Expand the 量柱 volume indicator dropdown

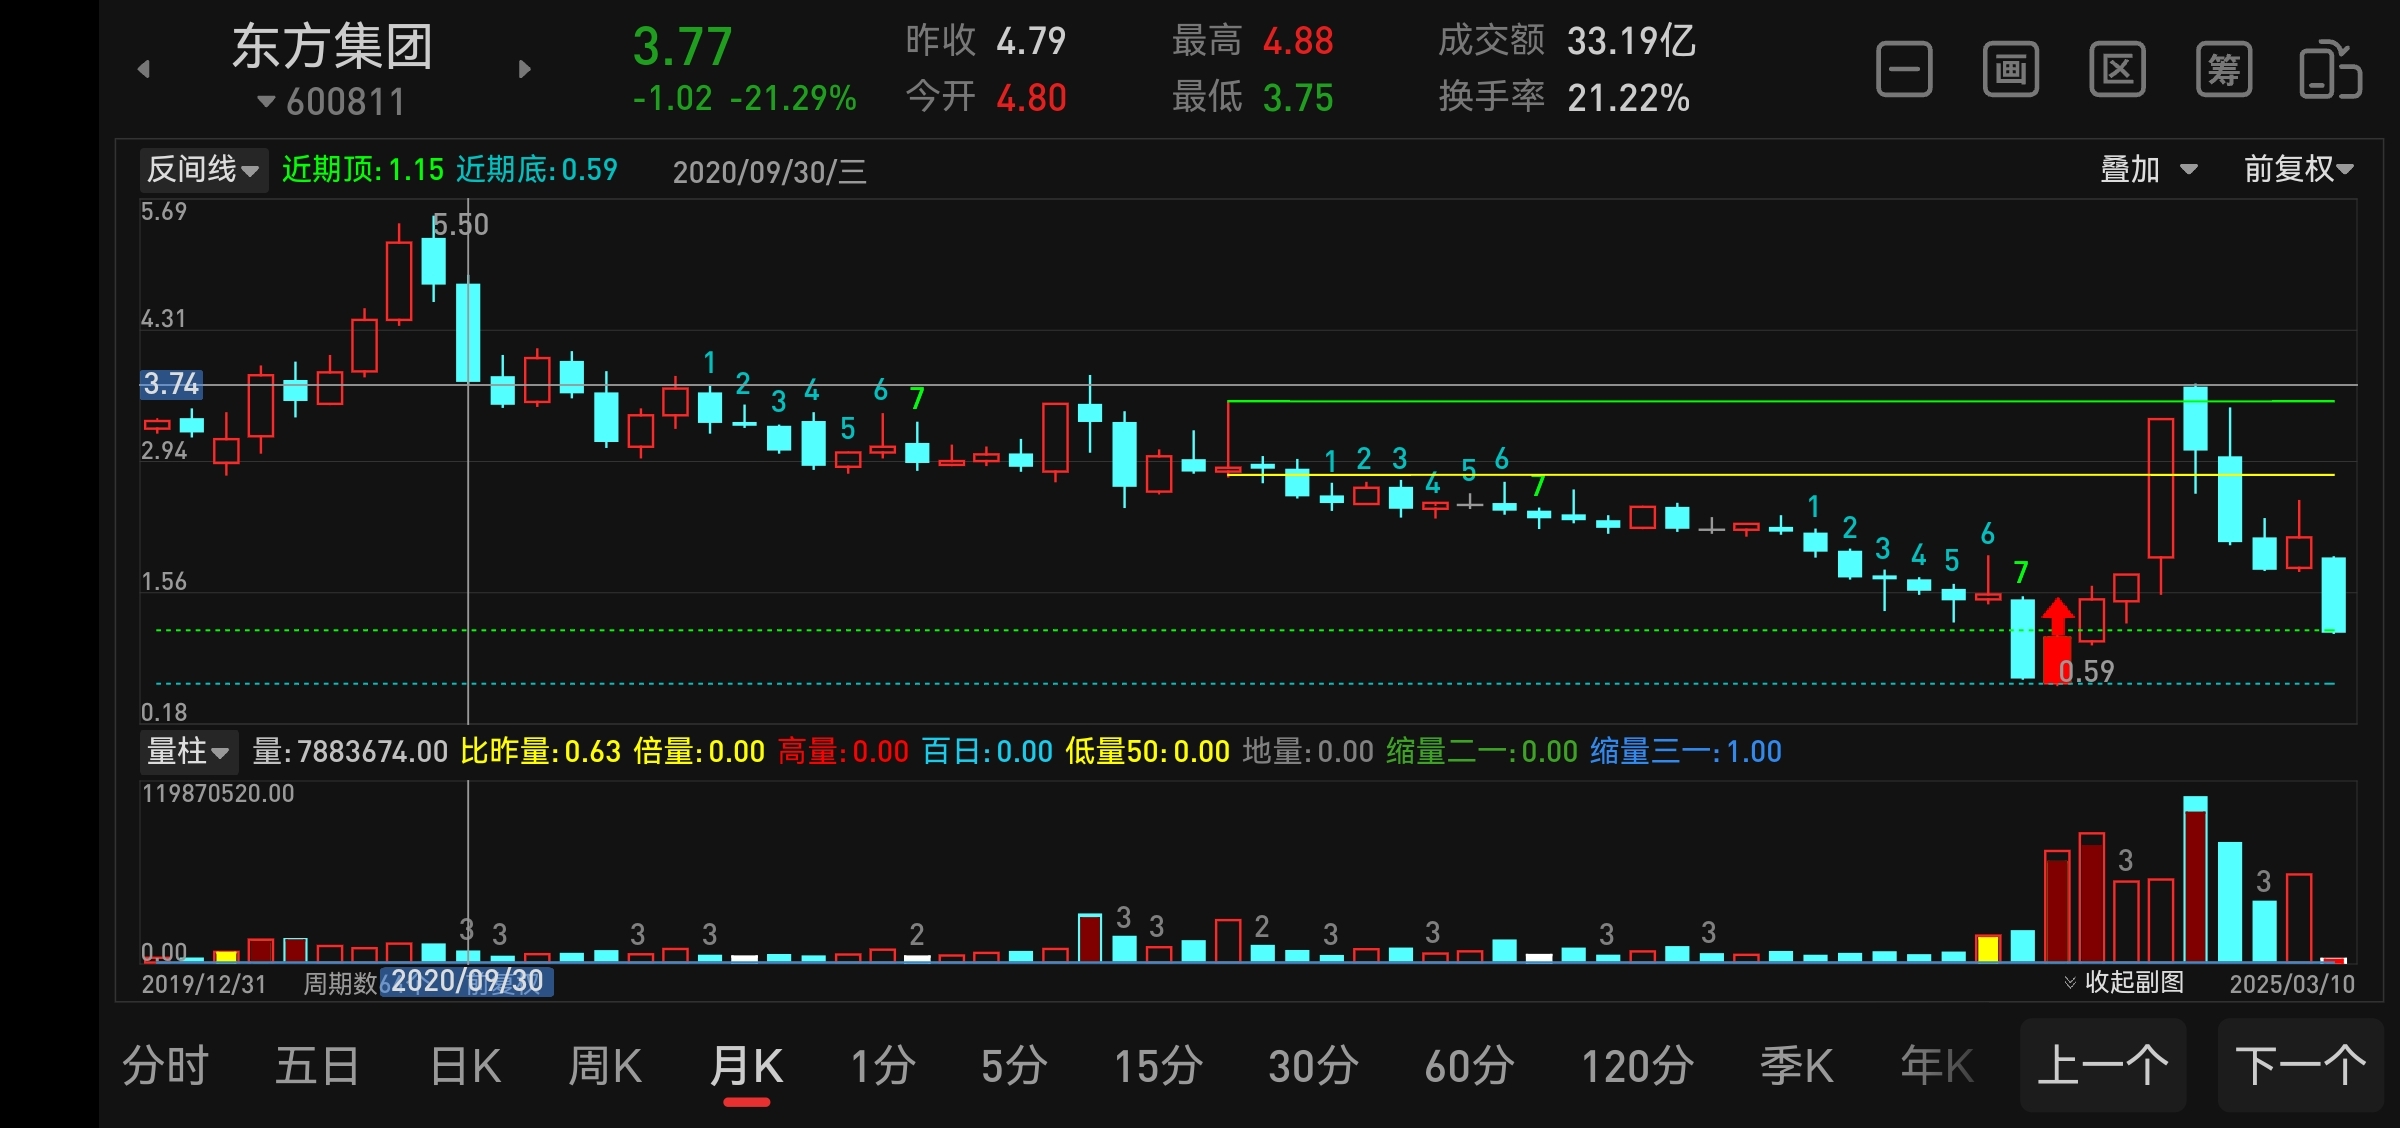(189, 752)
